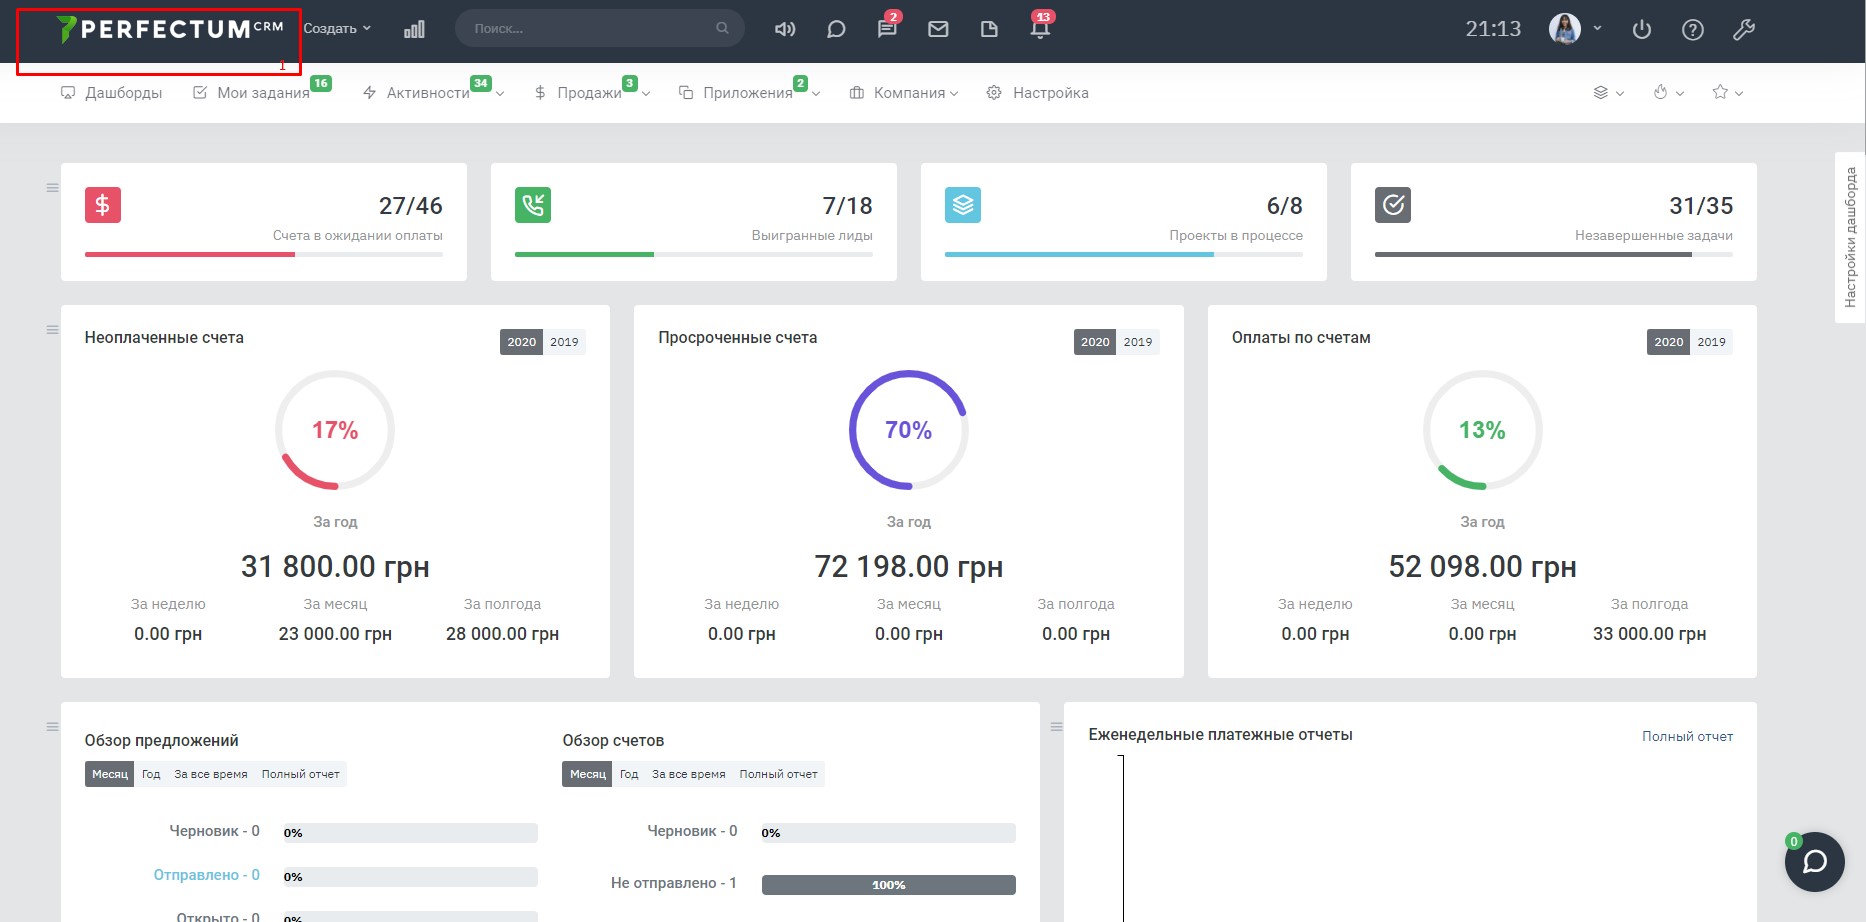Open Полный отчет link in weekly payments

tap(1687, 736)
